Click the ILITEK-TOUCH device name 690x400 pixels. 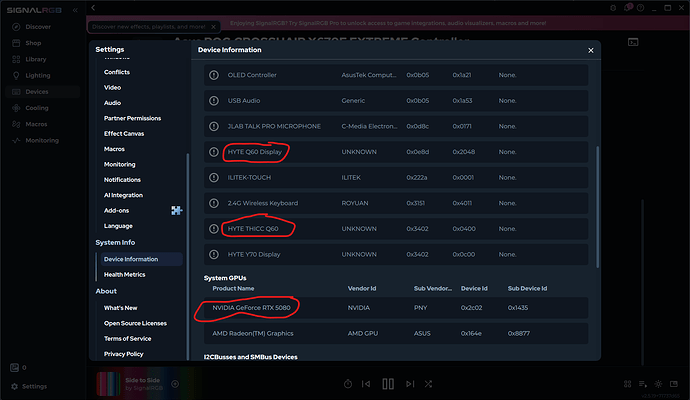[249, 178]
